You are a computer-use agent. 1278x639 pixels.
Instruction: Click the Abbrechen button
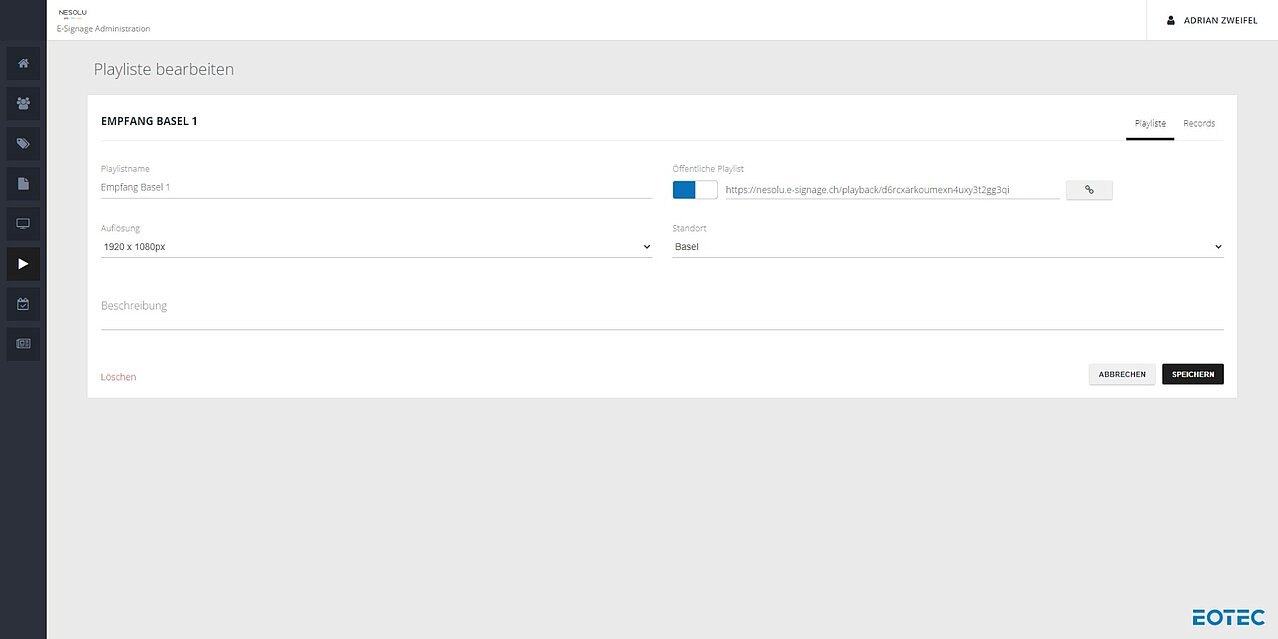coord(1122,374)
